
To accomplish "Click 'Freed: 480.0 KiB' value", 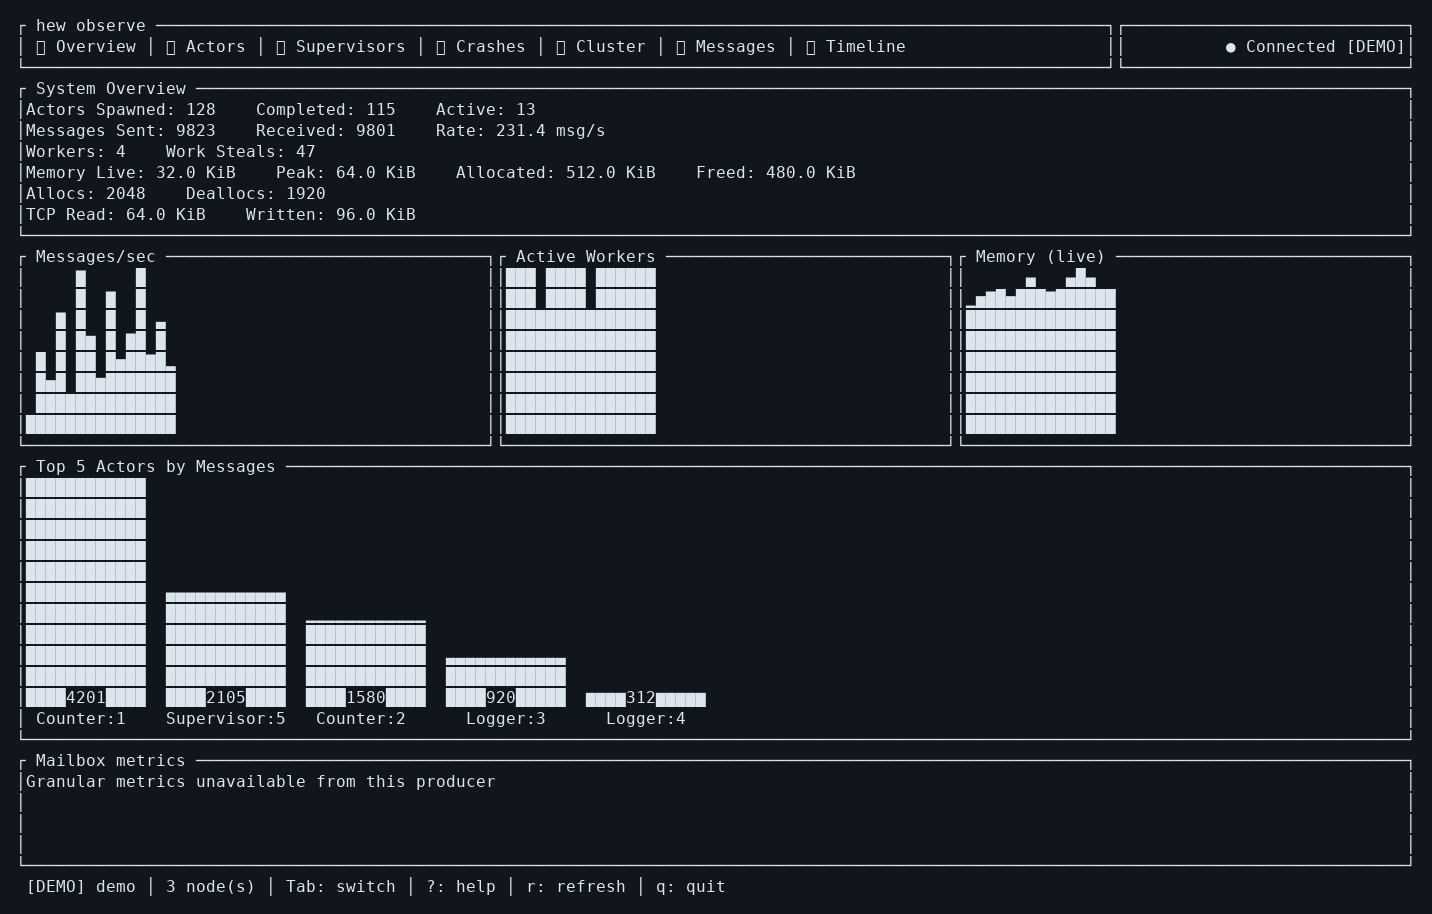I will pyautogui.click(x=776, y=173).
